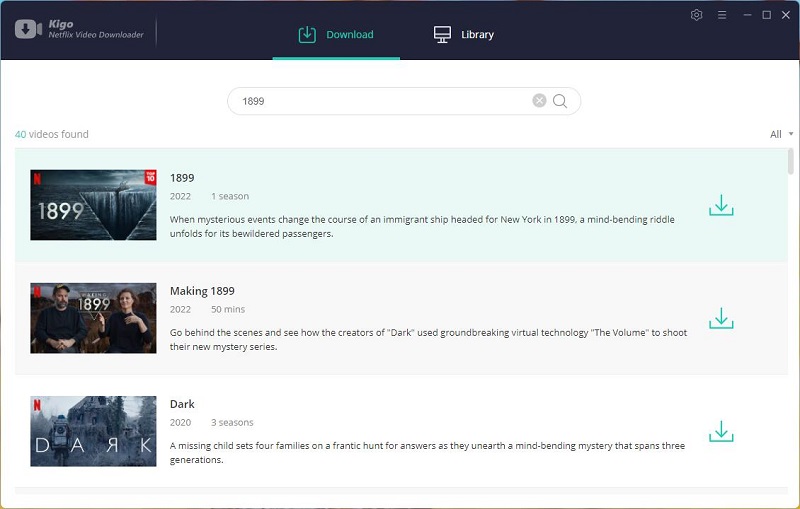Click the '1 season' label for 1899
Image resolution: width=800 pixels, height=509 pixels.
pos(230,196)
